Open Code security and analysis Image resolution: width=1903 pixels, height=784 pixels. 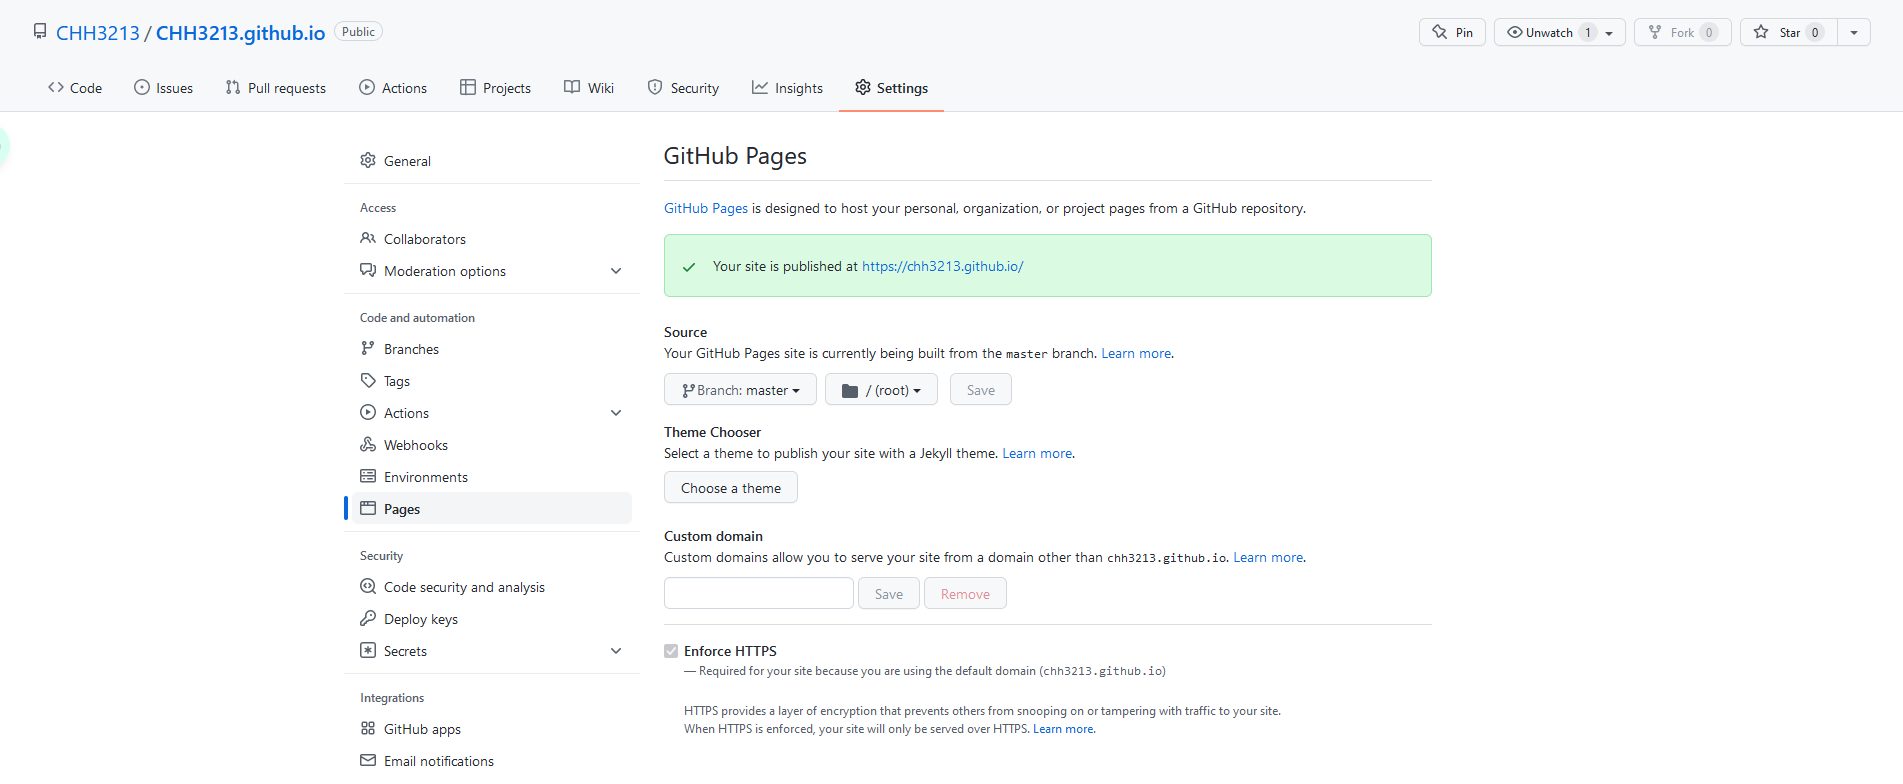click(492, 586)
